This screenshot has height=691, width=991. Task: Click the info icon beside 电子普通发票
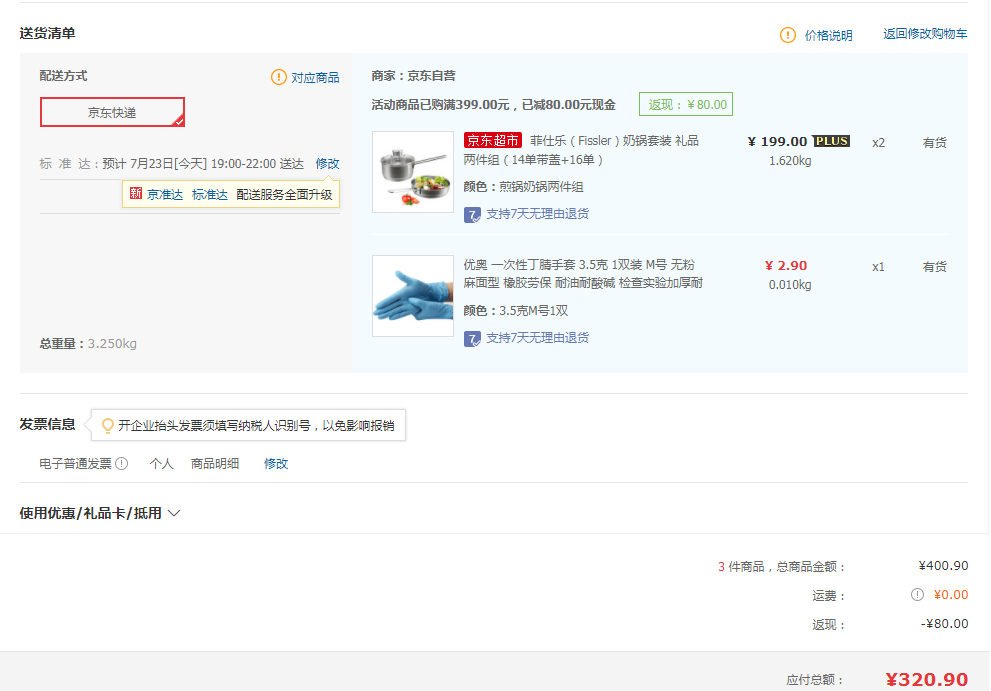121,463
